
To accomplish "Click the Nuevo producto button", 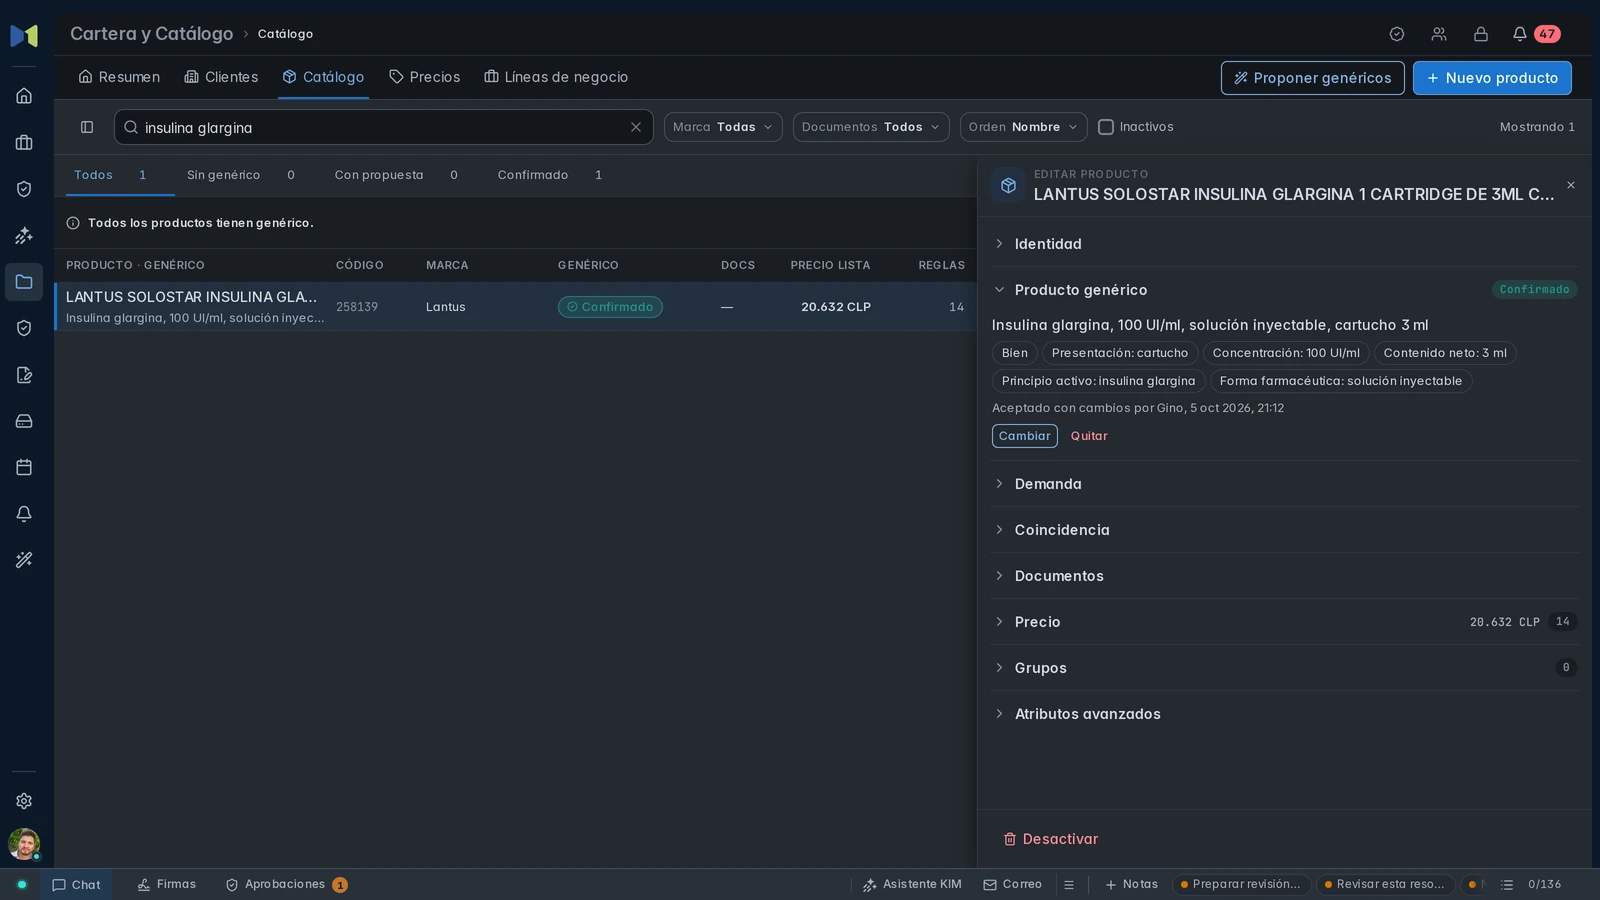I will point(1492,78).
